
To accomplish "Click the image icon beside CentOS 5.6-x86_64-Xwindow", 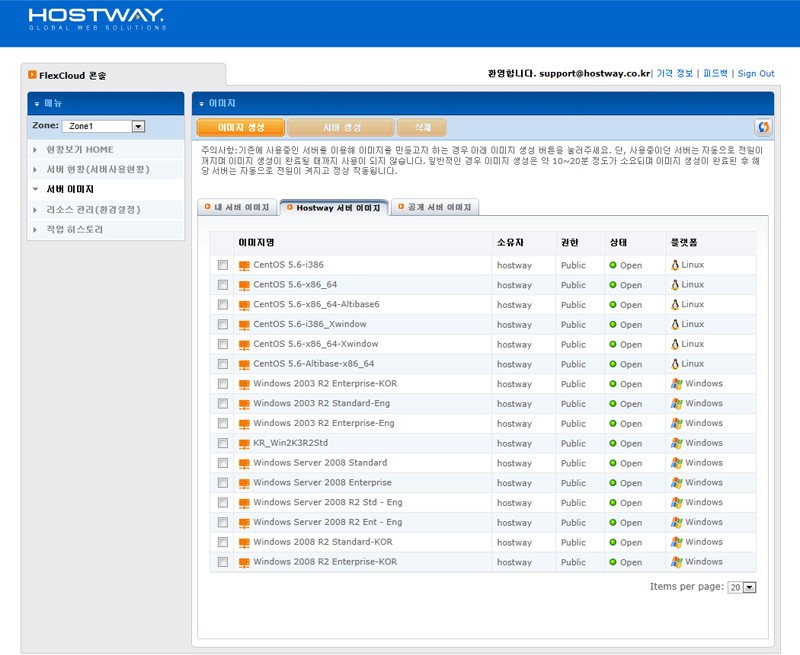I will pyautogui.click(x=244, y=344).
